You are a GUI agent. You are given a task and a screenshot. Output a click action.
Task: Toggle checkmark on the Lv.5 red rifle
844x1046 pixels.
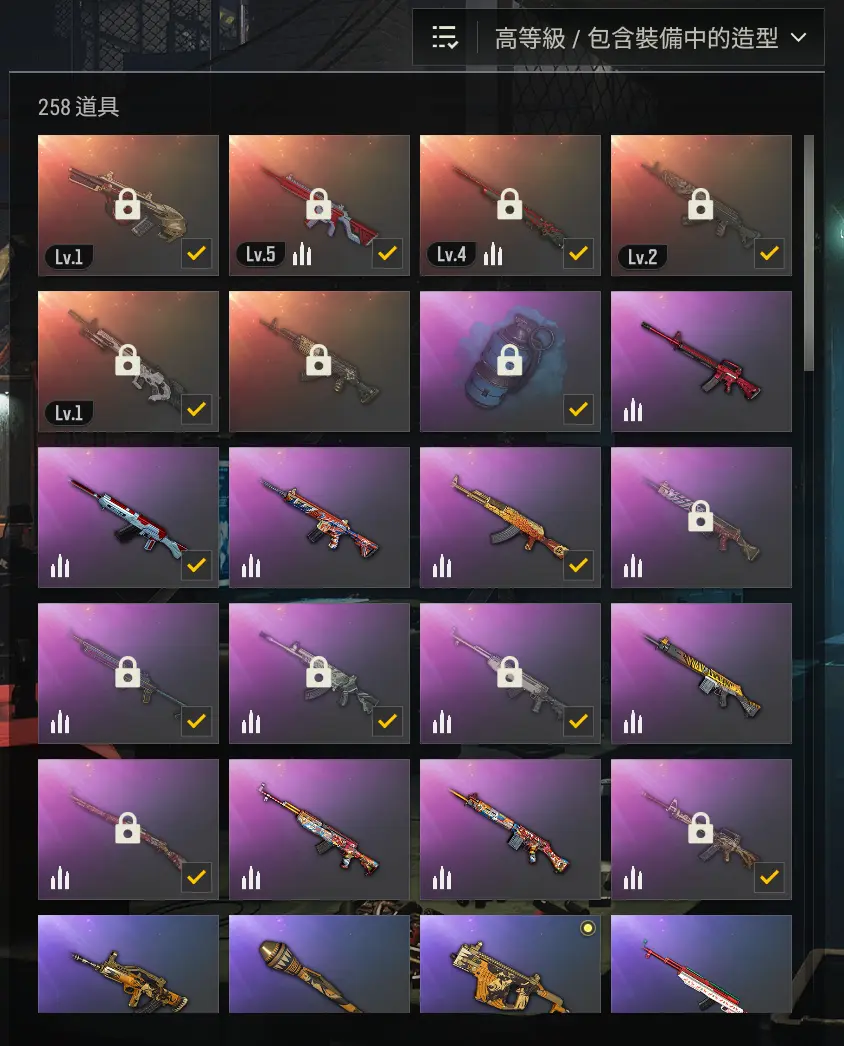tap(388, 253)
